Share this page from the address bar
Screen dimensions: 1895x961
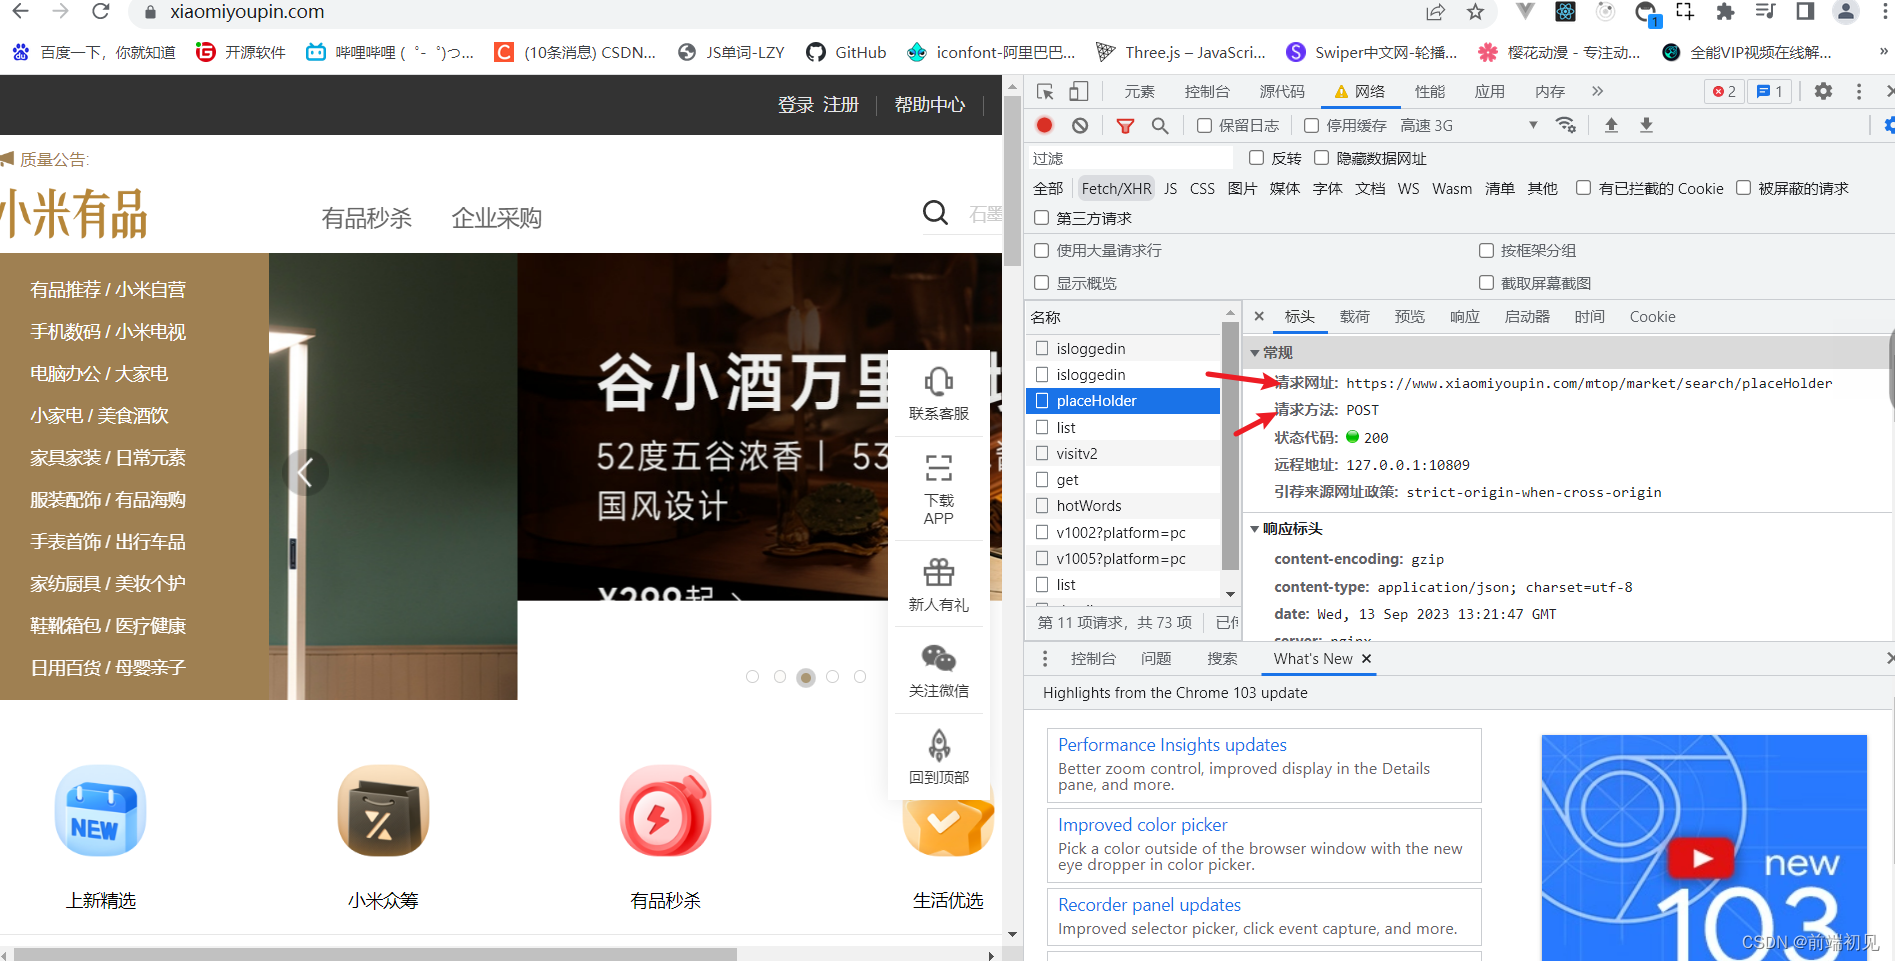(x=1436, y=12)
